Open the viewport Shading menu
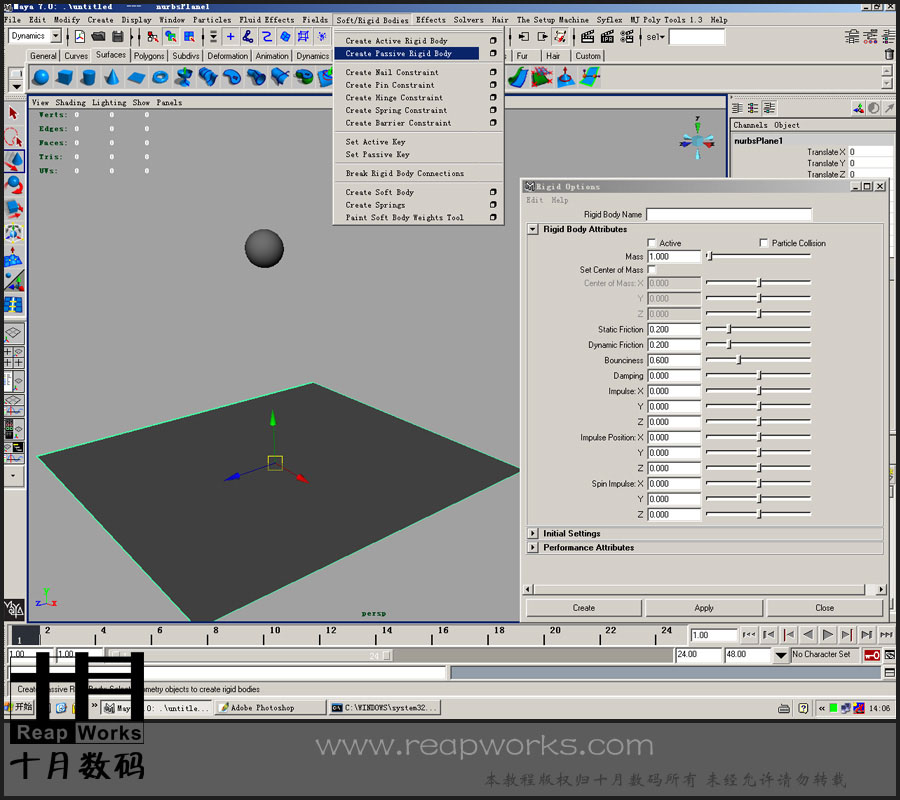 (70, 102)
